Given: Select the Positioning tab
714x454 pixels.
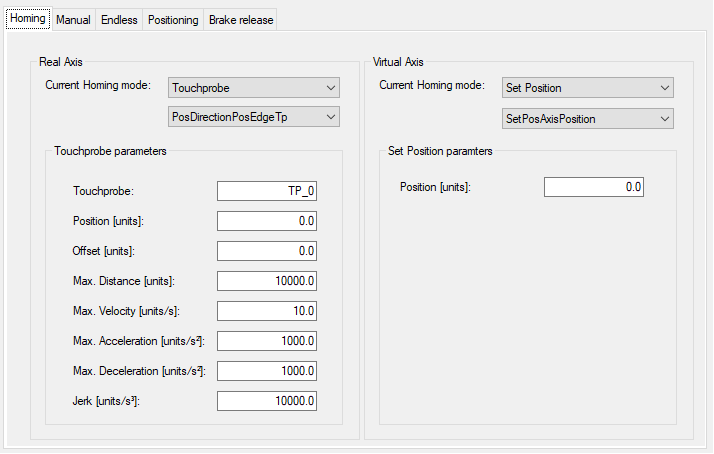Looking at the screenshot, I should tap(173, 20).
